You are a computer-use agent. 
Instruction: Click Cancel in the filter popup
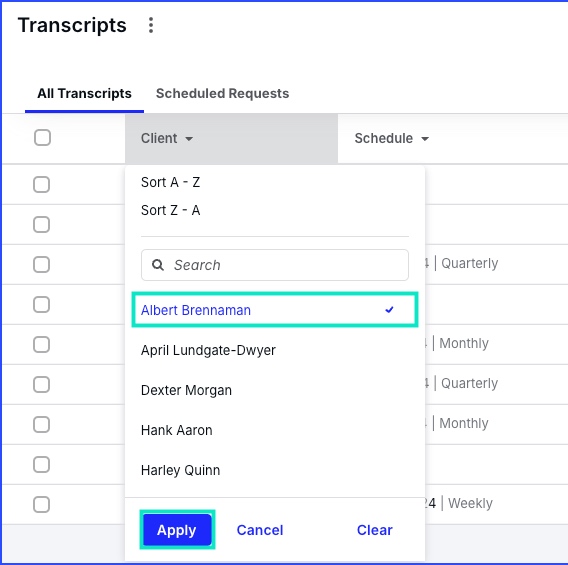260,530
